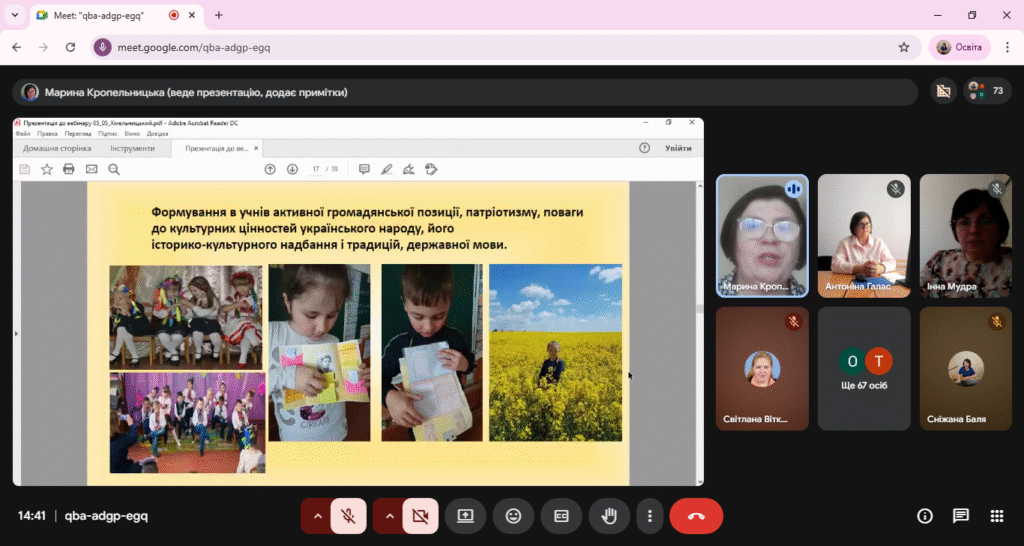This screenshot has height=546, width=1024.
Task: Expand audio settings arrow next to microphone
Action: (x=317, y=516)
